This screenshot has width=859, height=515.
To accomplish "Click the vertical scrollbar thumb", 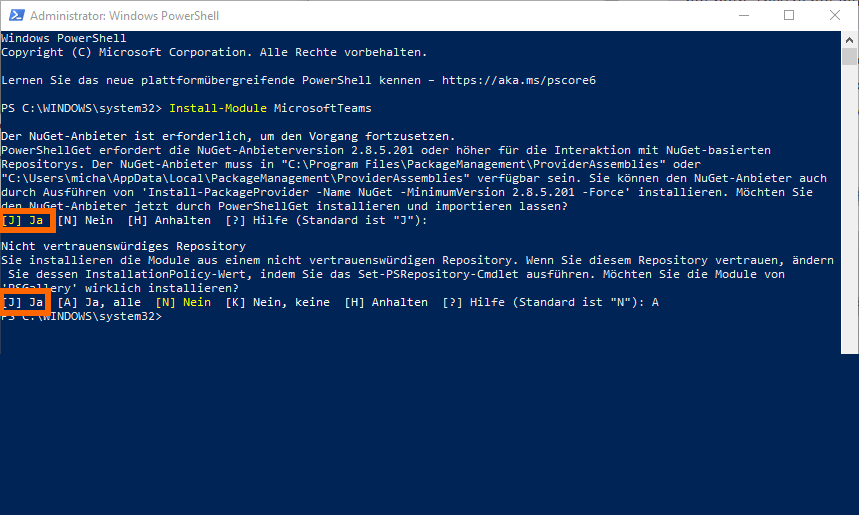I will tap(849, 56).
